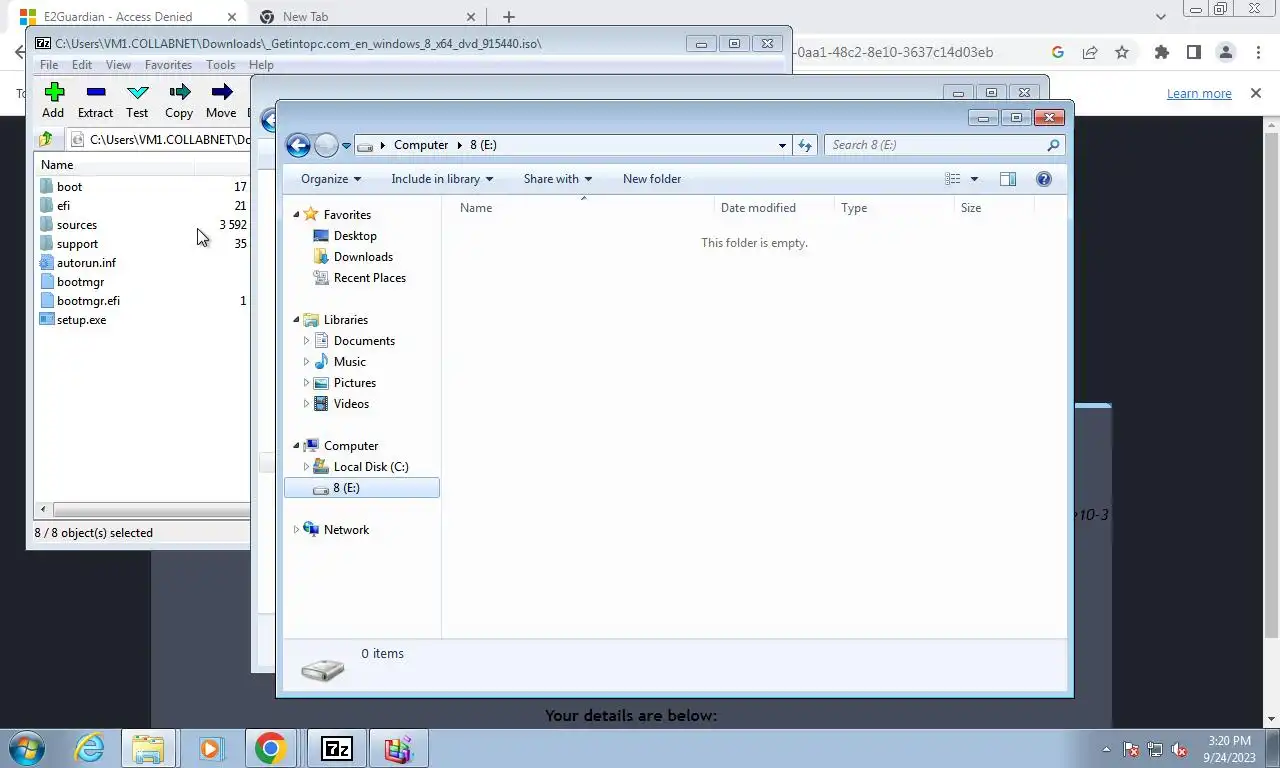This screenshot has height=768, width=1280.
Task: Collapse the Favorites tree group
Action: pos(296,215)
